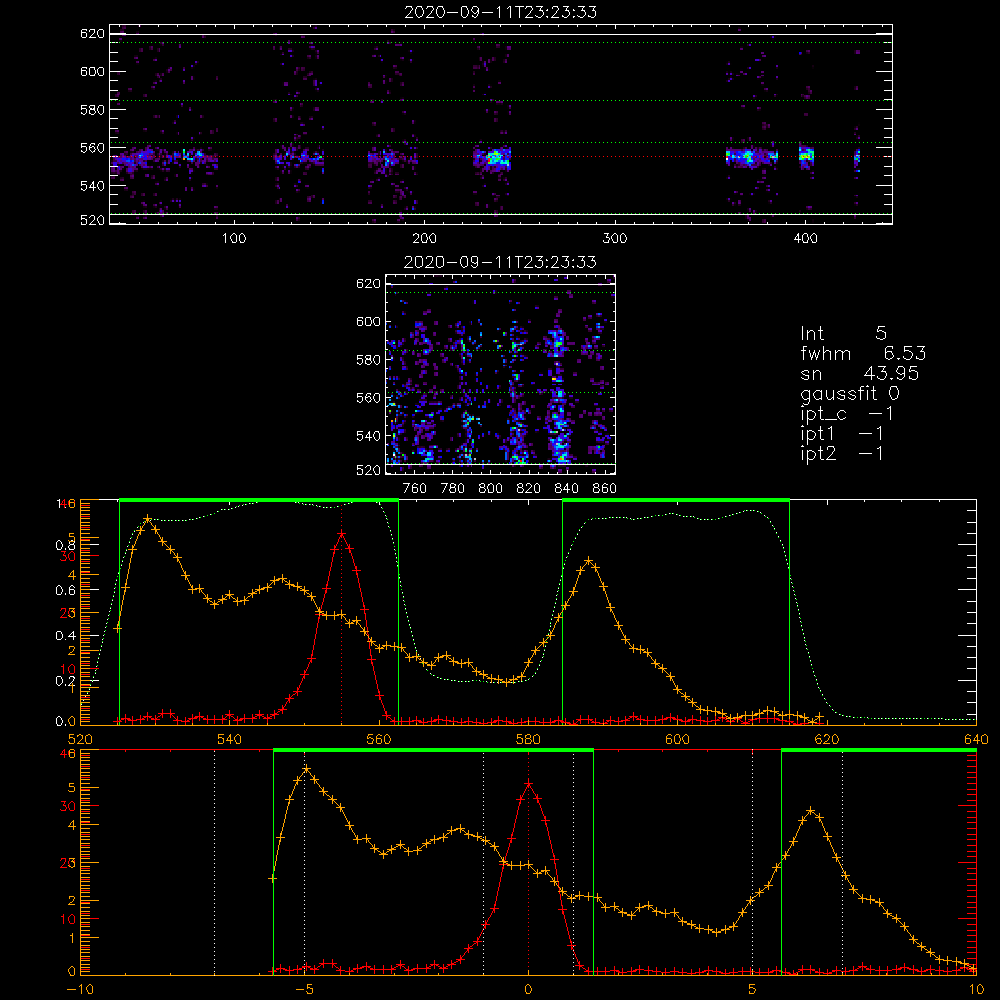Click x-axis label 5 on bottom plot
Viewport: 1000px width, 1000px height.
752,990
